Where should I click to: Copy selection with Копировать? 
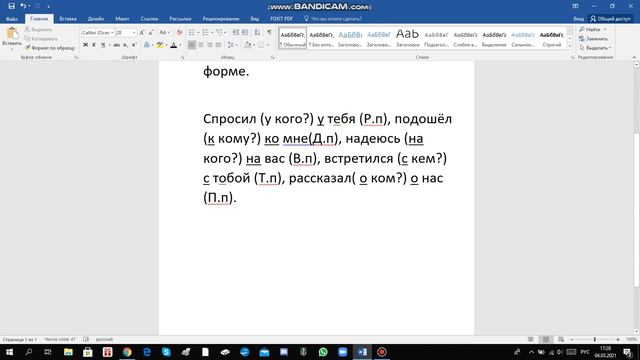point(41,39)
